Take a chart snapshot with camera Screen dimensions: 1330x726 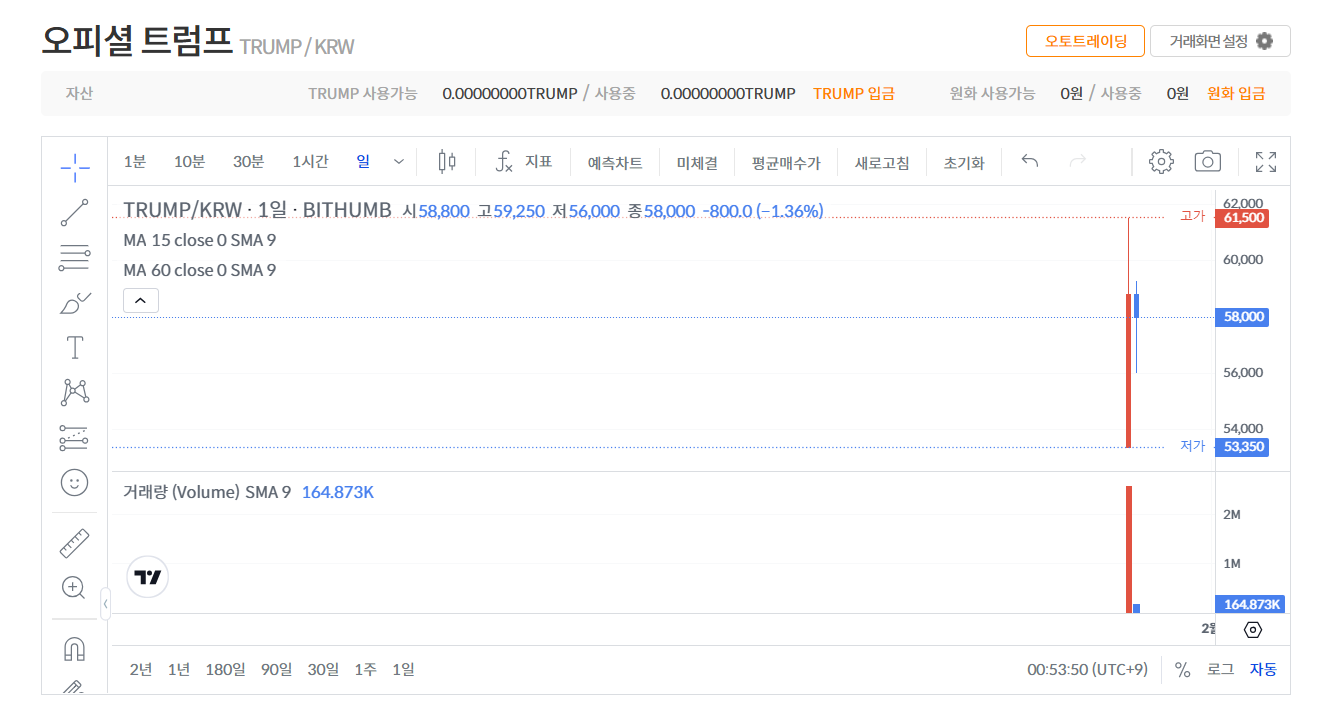click(x=1208, y=161)
